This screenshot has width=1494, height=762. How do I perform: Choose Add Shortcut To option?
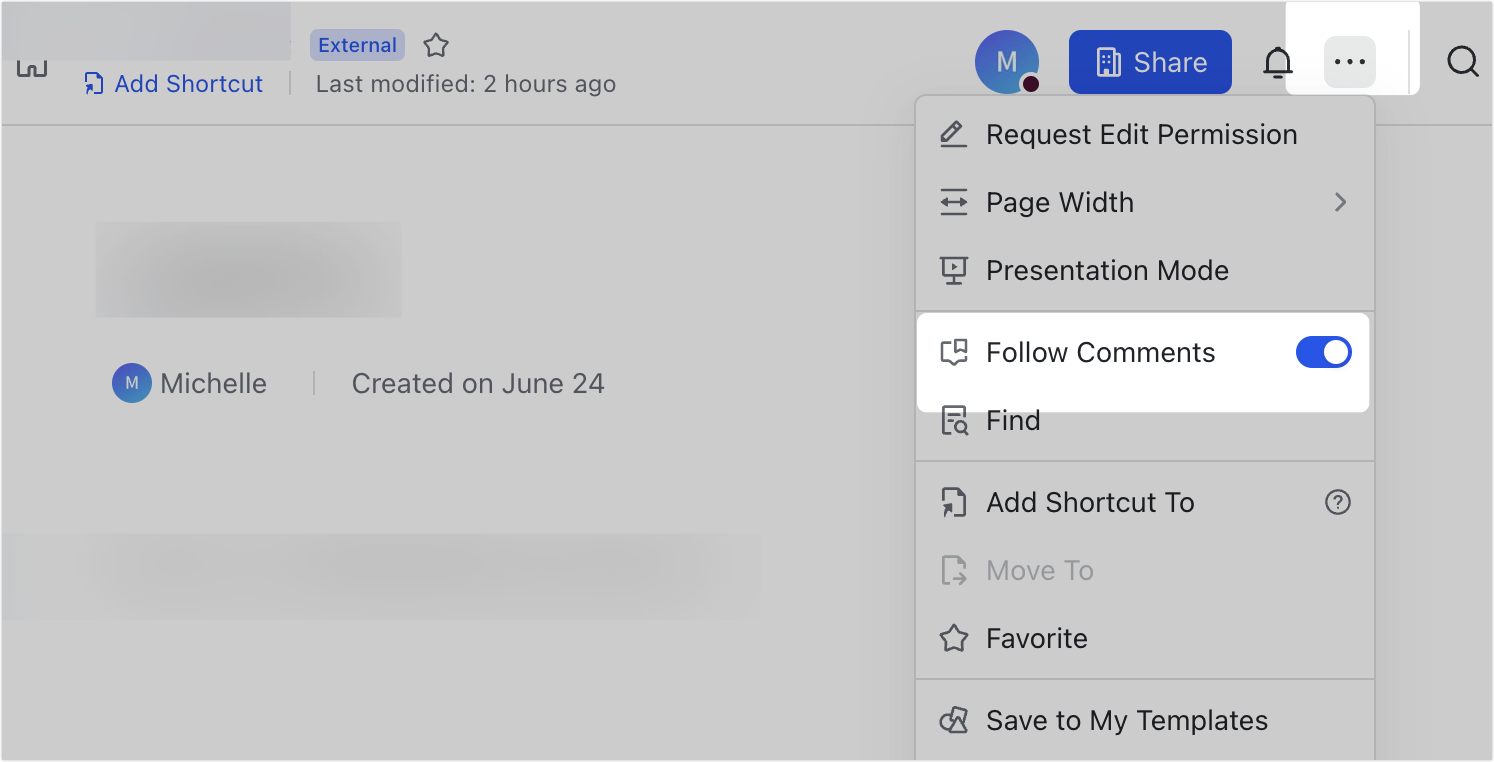click(1145, 502)
